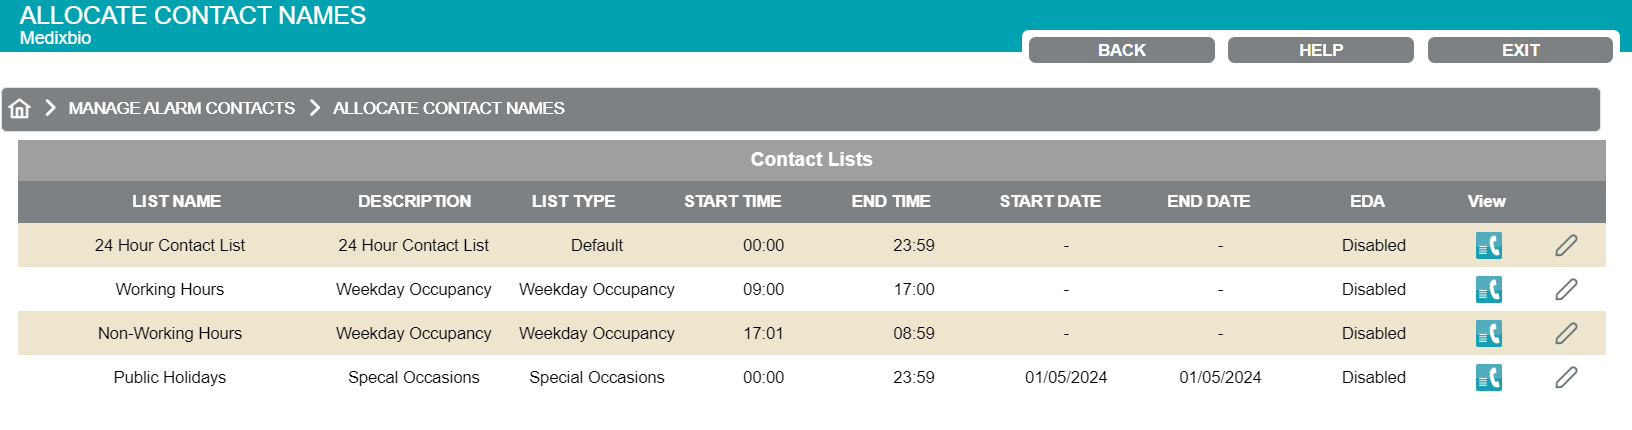Select the Working Hours list name
1632x430 pixels.
point(170,289)
